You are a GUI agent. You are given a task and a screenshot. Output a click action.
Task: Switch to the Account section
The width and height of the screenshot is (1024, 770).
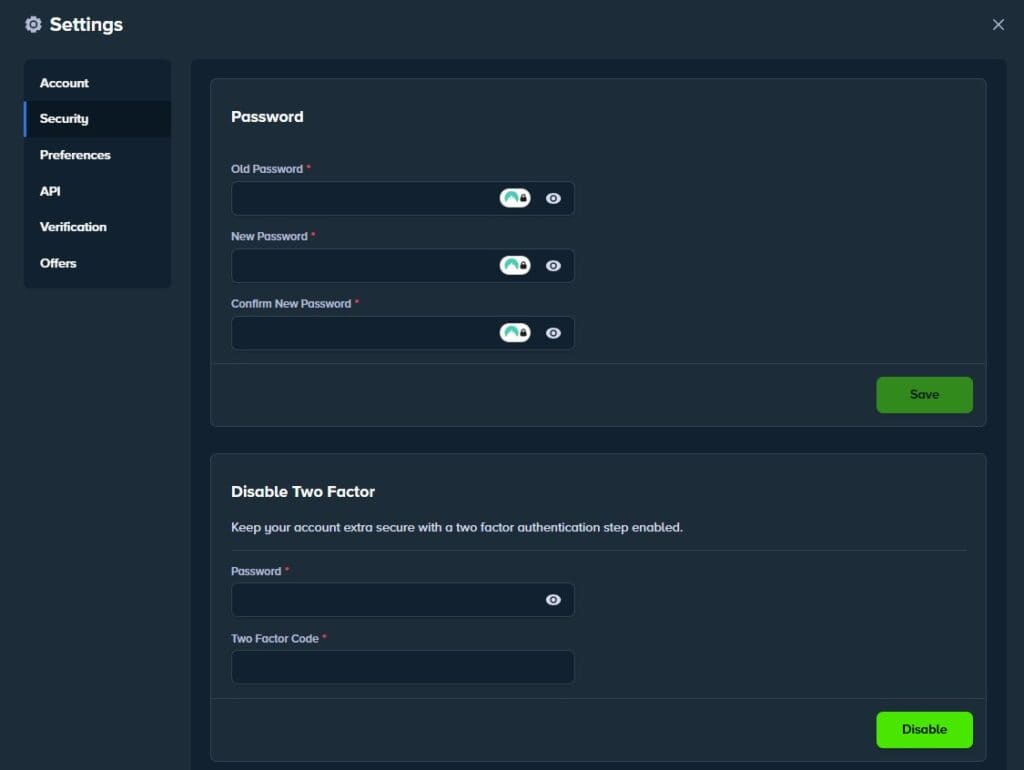click(x=64, y=82)
